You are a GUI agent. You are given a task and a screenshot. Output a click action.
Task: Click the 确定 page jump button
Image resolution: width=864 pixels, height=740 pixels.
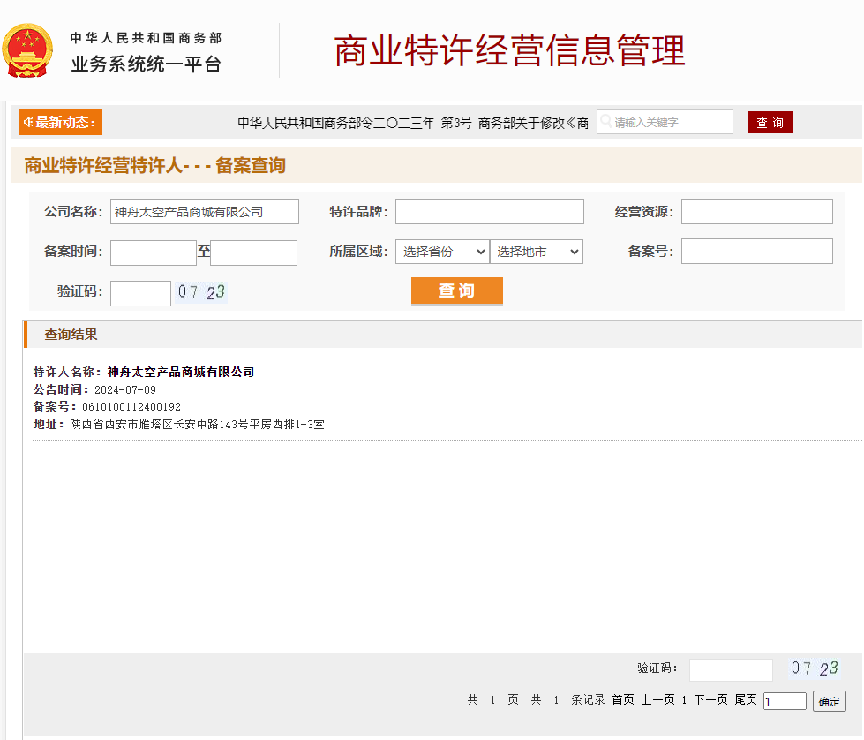pos(829,701)
